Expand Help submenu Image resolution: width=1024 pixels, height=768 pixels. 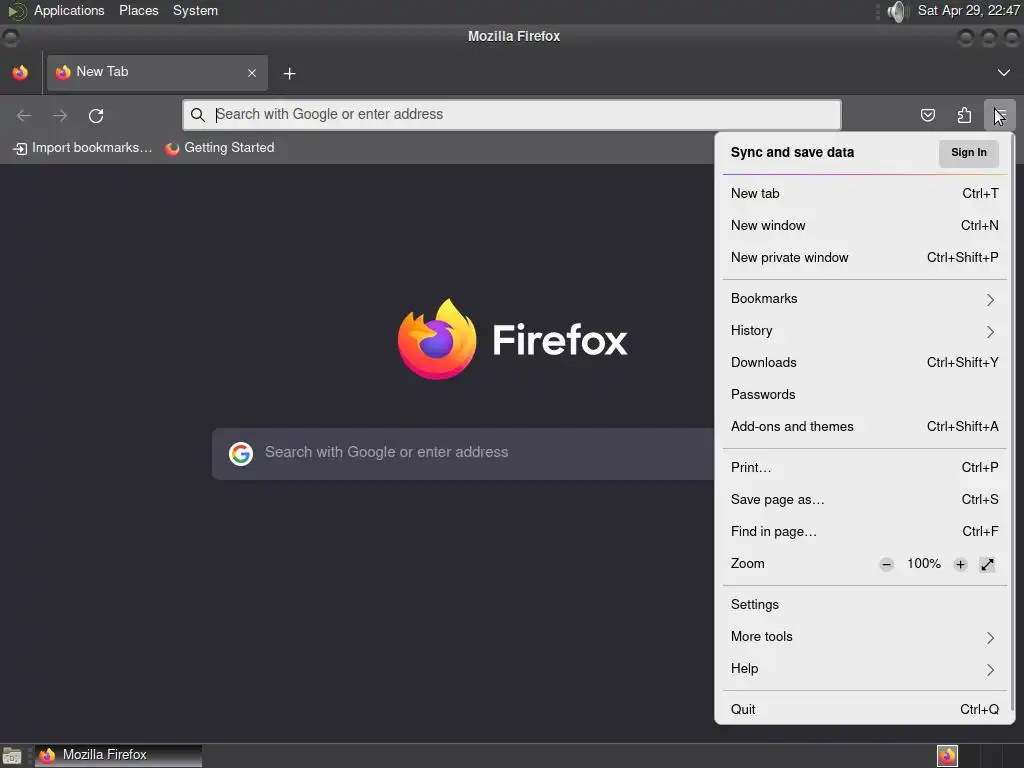(x=864, y=669)
